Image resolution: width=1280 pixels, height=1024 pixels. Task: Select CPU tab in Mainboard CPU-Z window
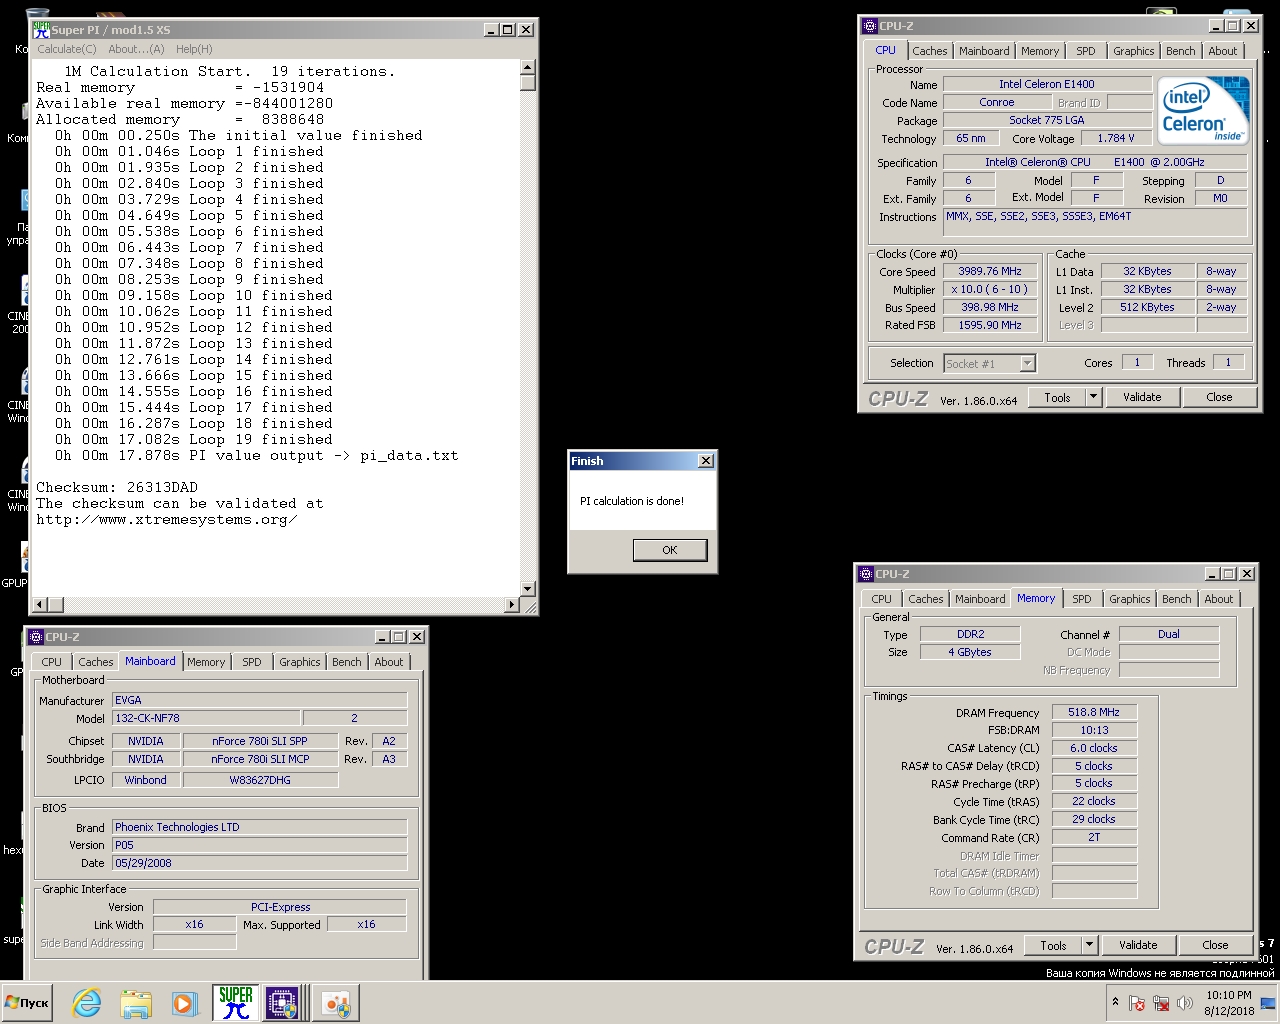(x=52, y=662)
